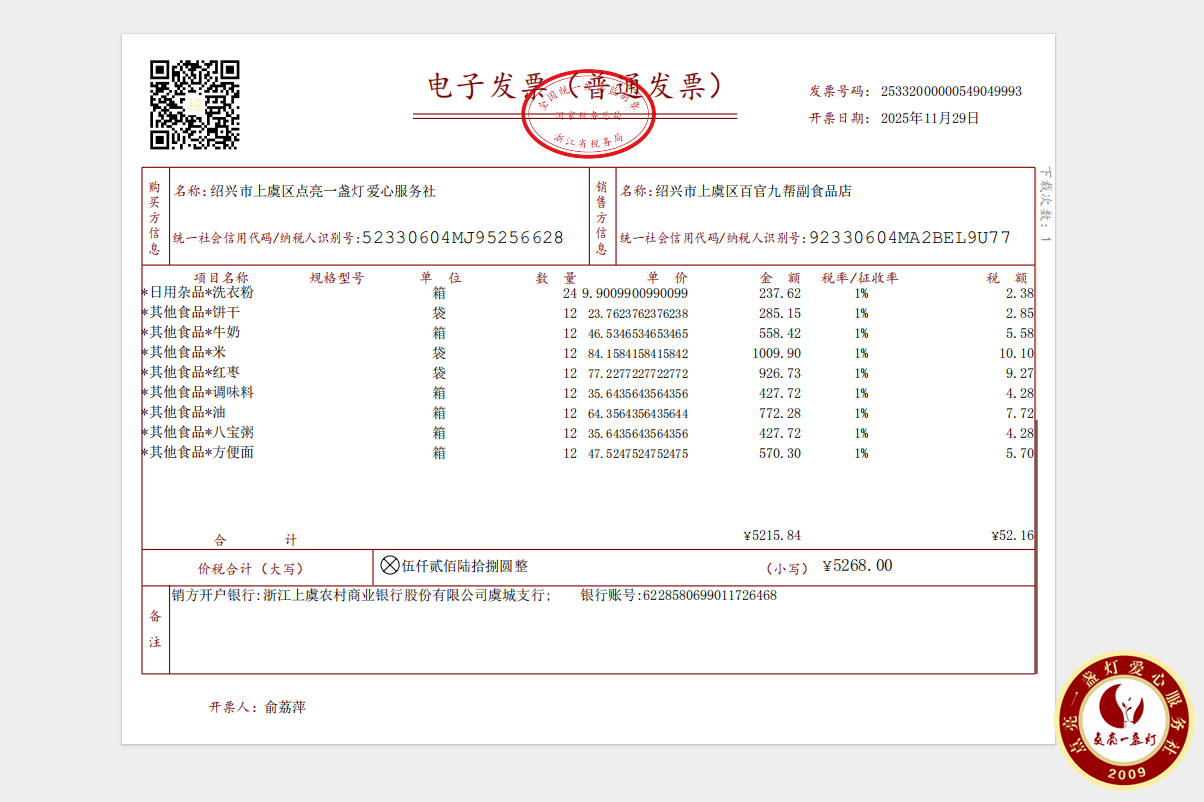Click the total amount ¥5268.00
The height and width of the screenshot is (802, 1204).
[857, 566]
